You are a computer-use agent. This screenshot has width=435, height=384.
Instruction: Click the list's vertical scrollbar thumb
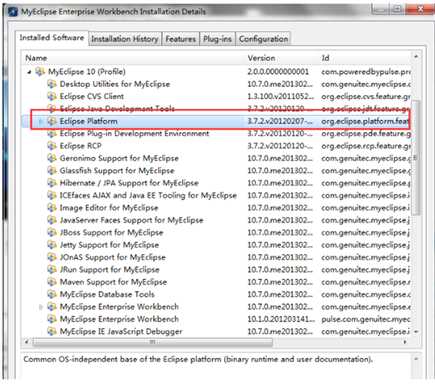(416, 157)
